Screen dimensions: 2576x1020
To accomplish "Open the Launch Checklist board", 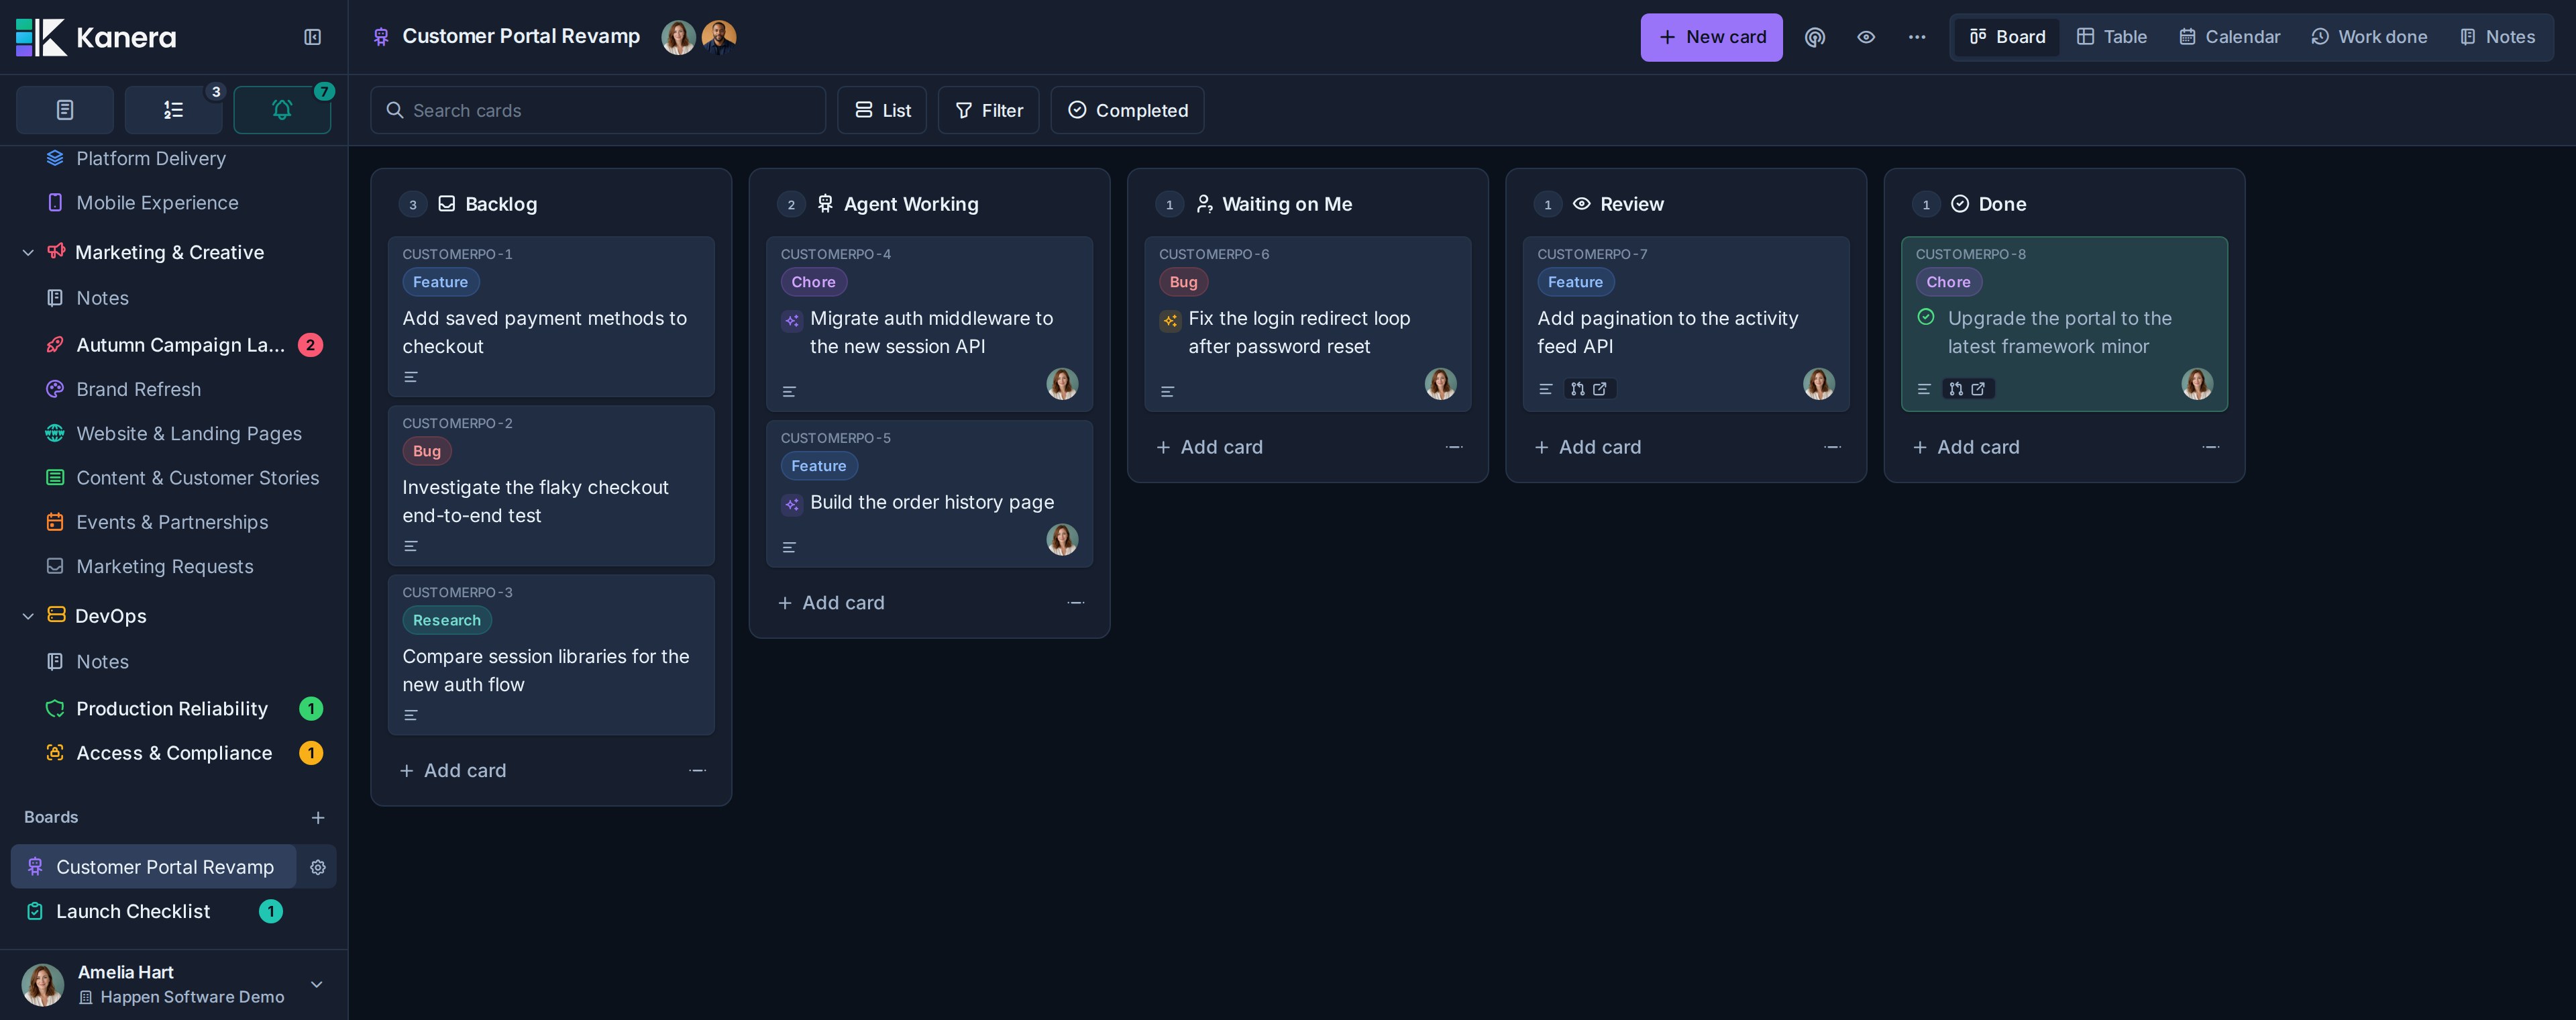I will [133, 911].
